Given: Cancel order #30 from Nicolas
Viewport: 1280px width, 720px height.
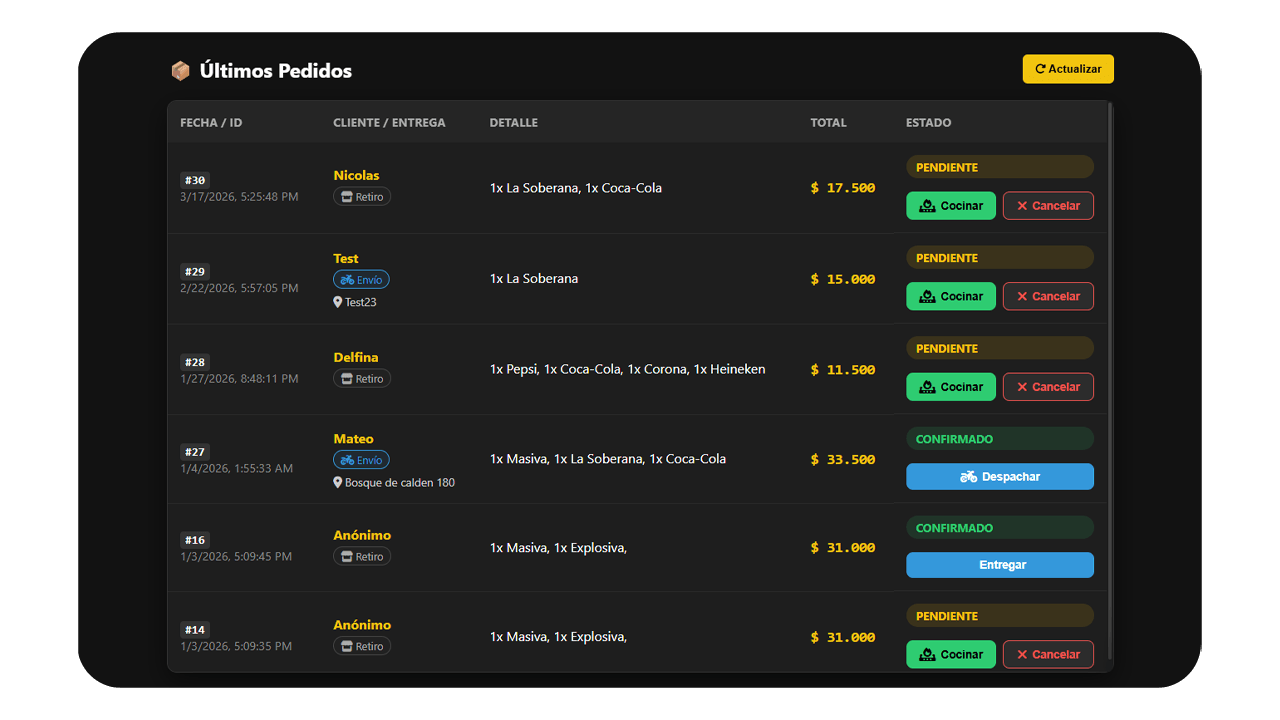Looking at the screenshot, I should 1047,206.
